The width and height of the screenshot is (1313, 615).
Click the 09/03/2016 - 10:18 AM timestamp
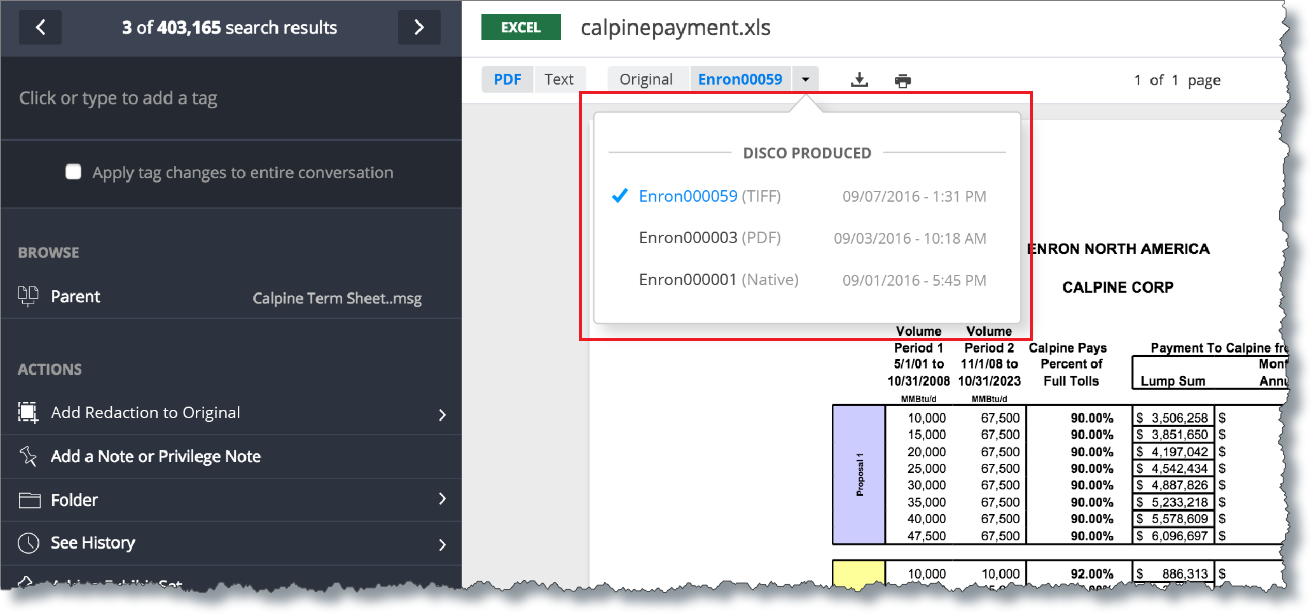(911, 238)
